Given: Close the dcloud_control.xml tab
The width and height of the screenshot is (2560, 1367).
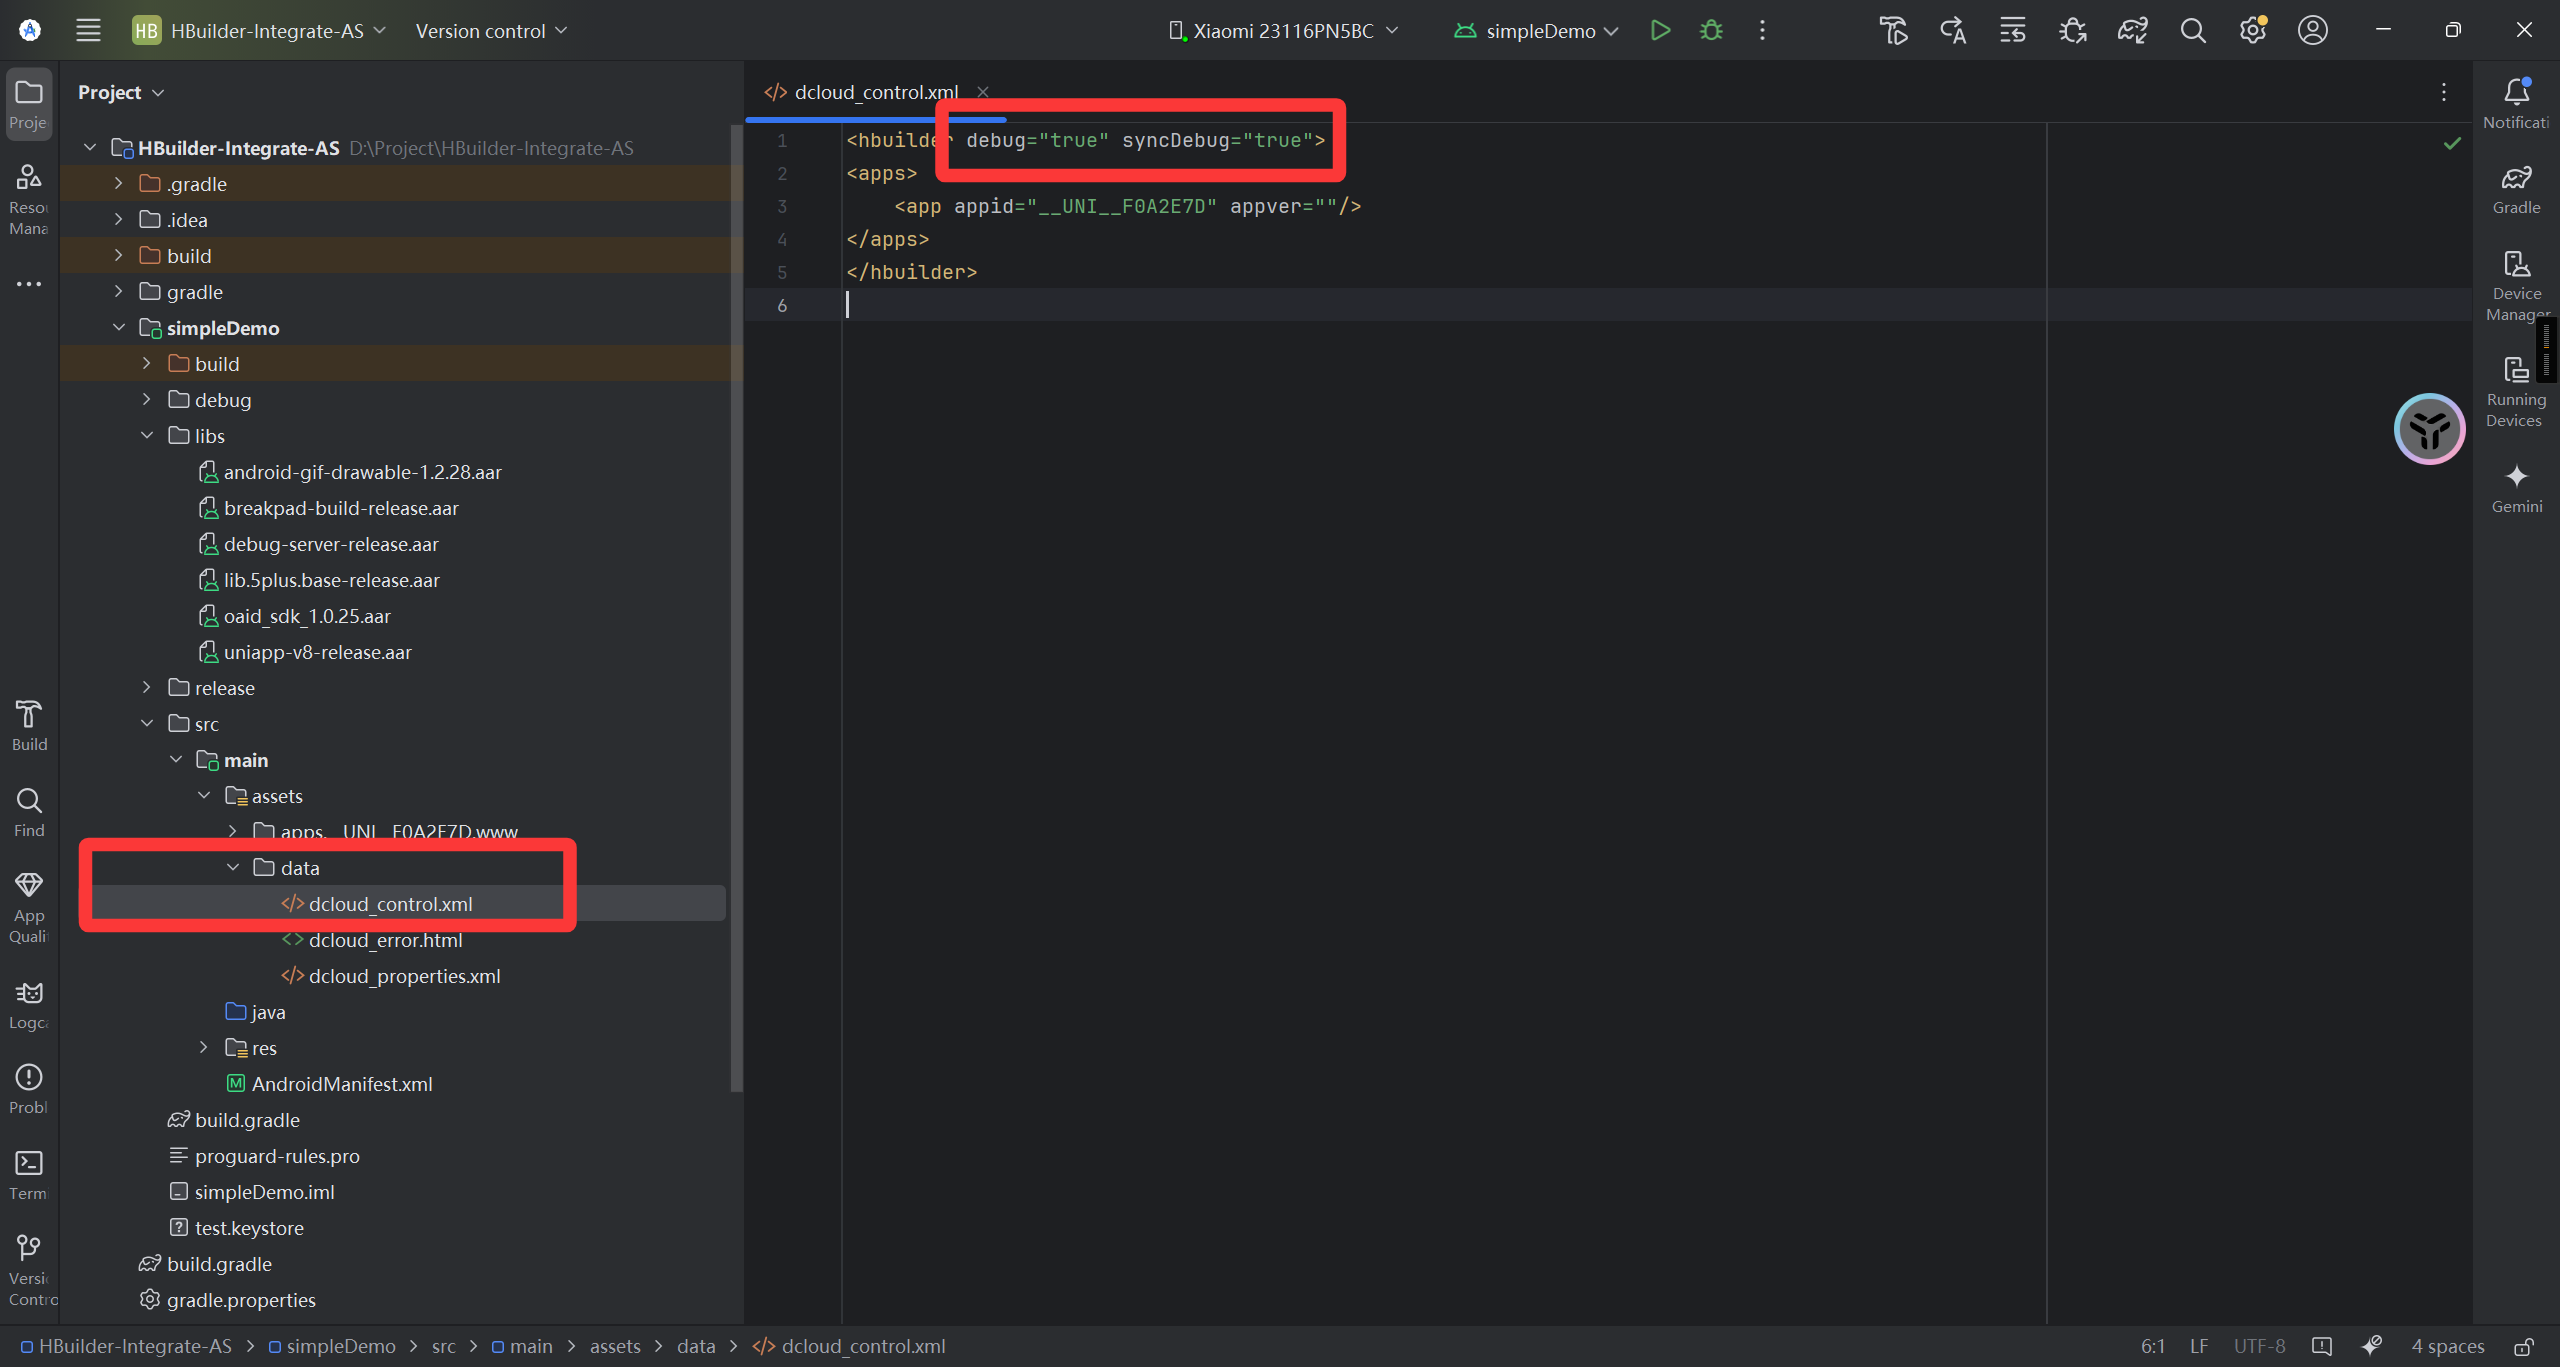Looking at the screenshot, I should click(983, 92).
